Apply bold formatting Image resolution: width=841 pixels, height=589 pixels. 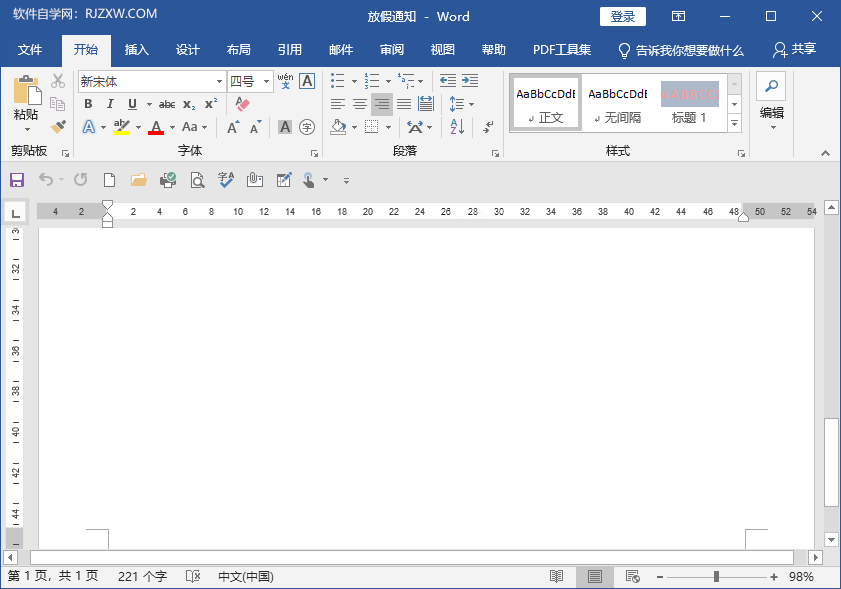(89, 103)
